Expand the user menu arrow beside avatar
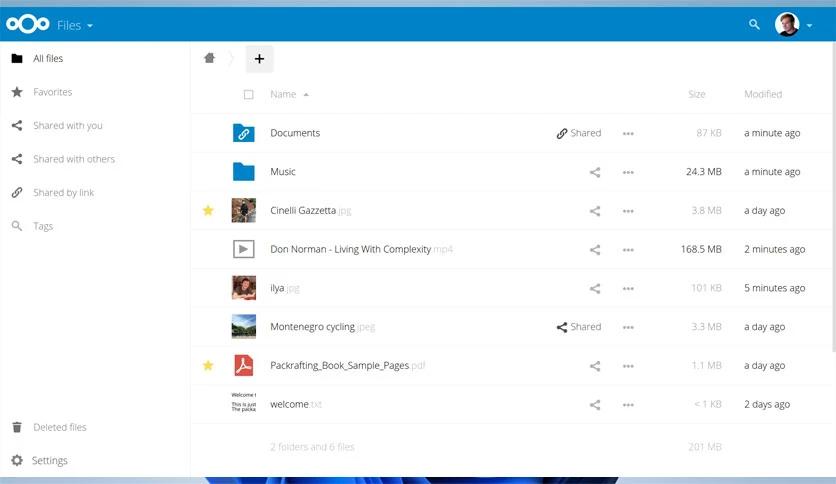836x484 pixels. (x=809, y=26)
